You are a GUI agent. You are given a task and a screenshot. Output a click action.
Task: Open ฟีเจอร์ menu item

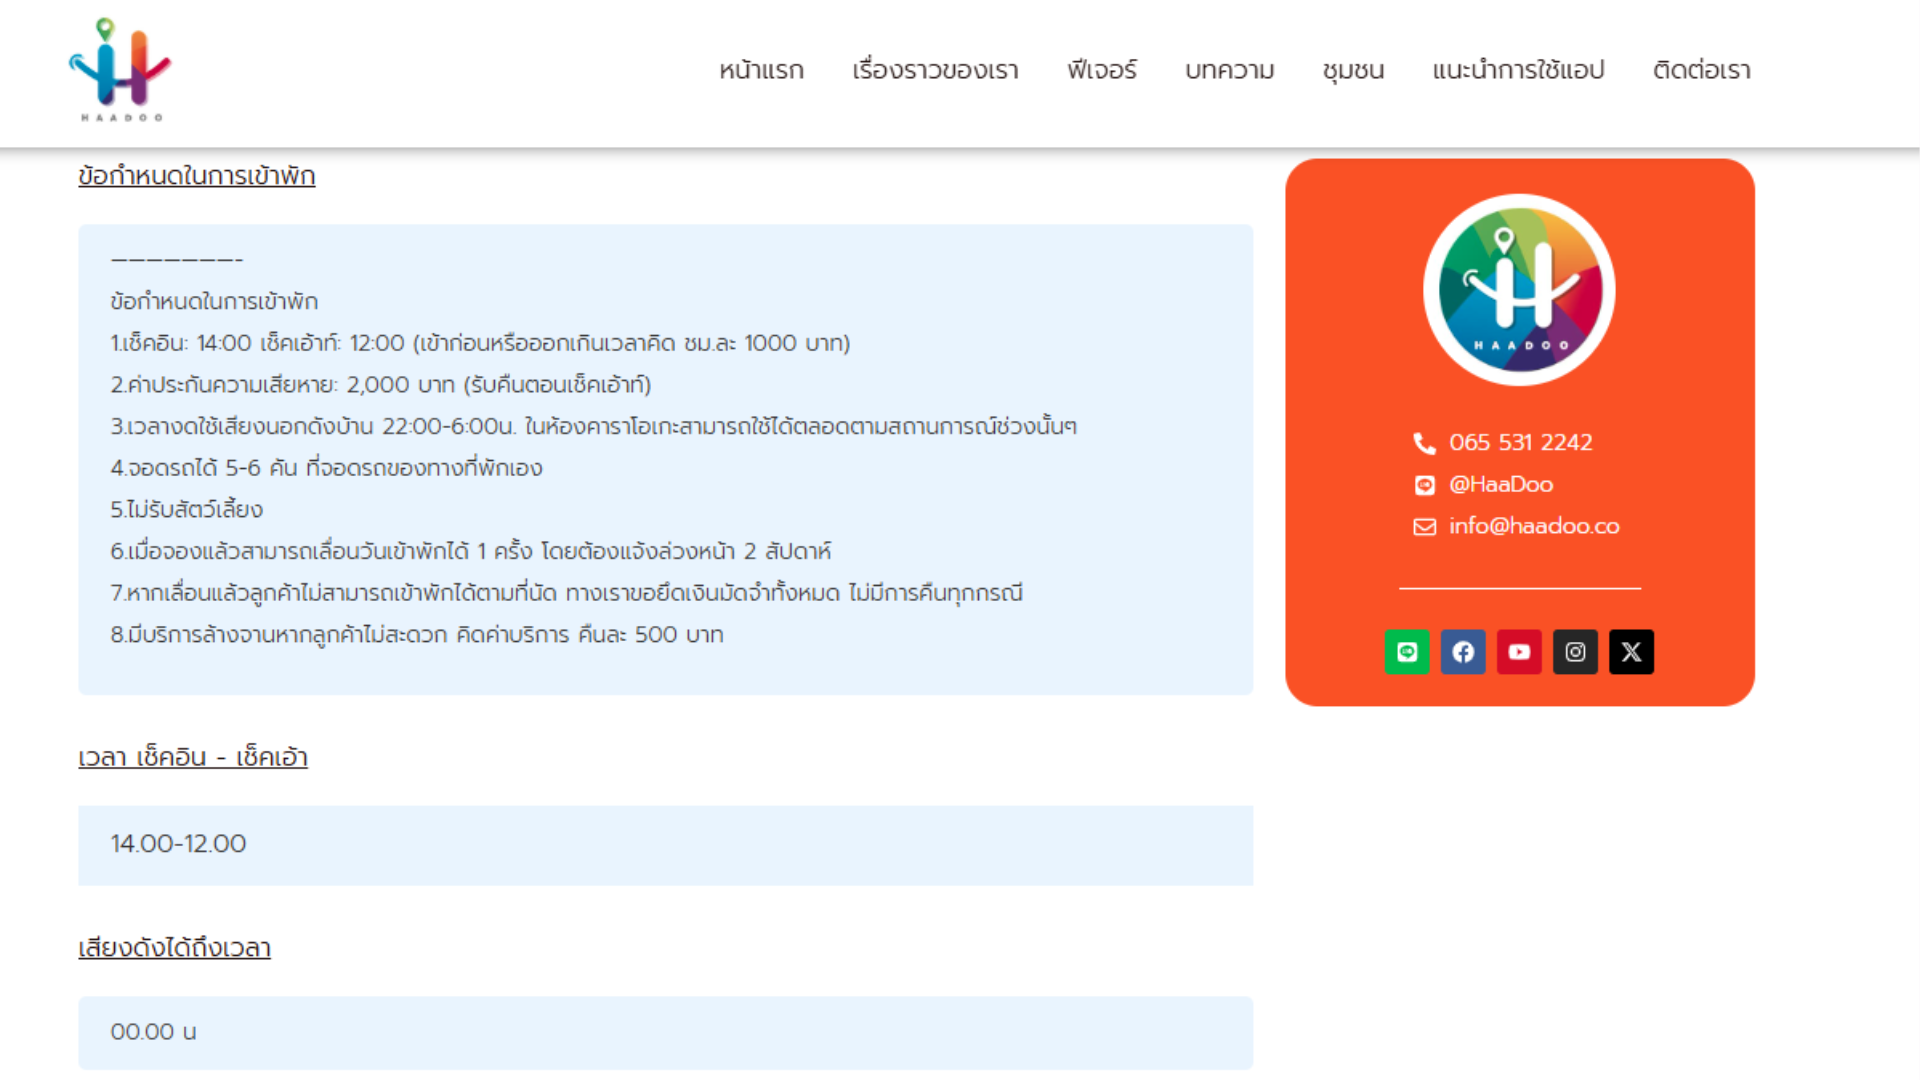pos(1101,70)
